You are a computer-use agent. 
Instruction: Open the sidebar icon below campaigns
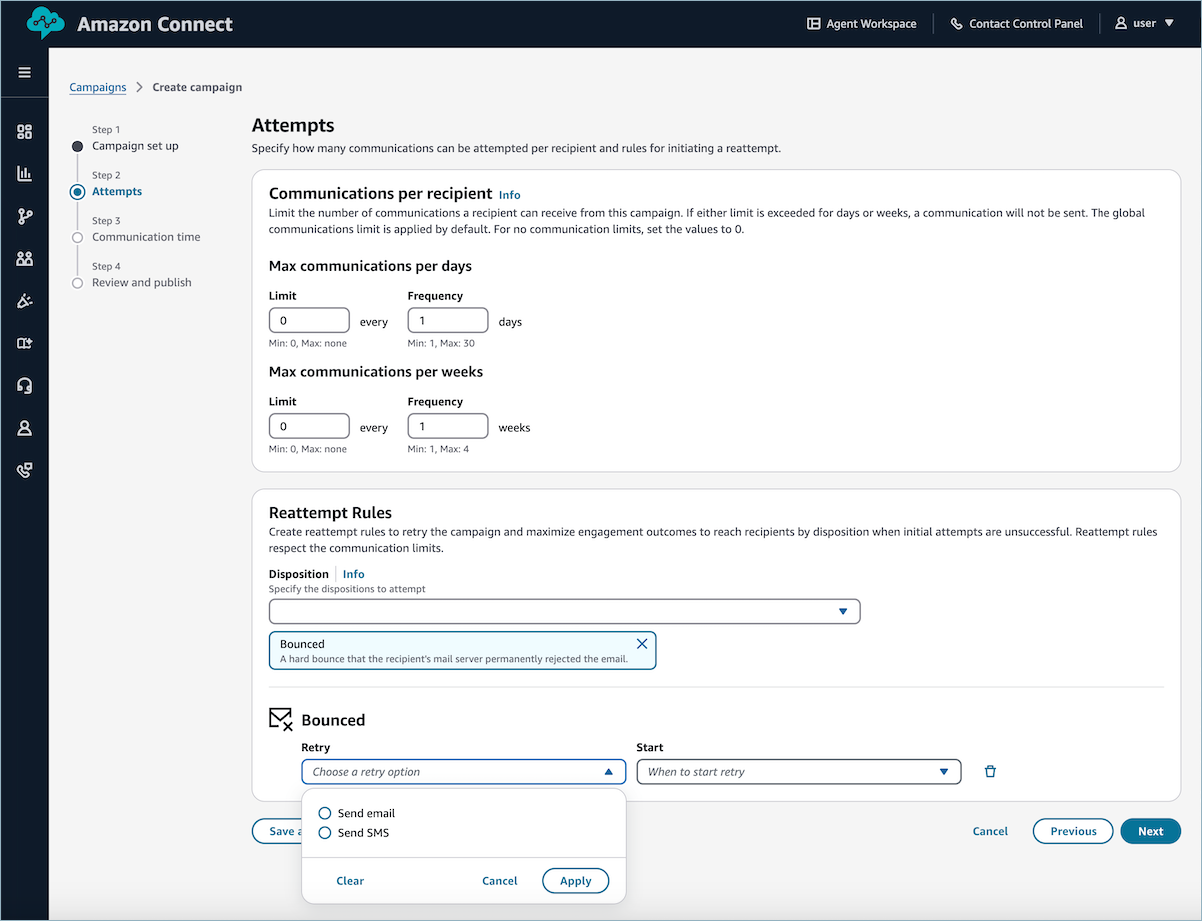pyautogui.click(x=25, y=343)
